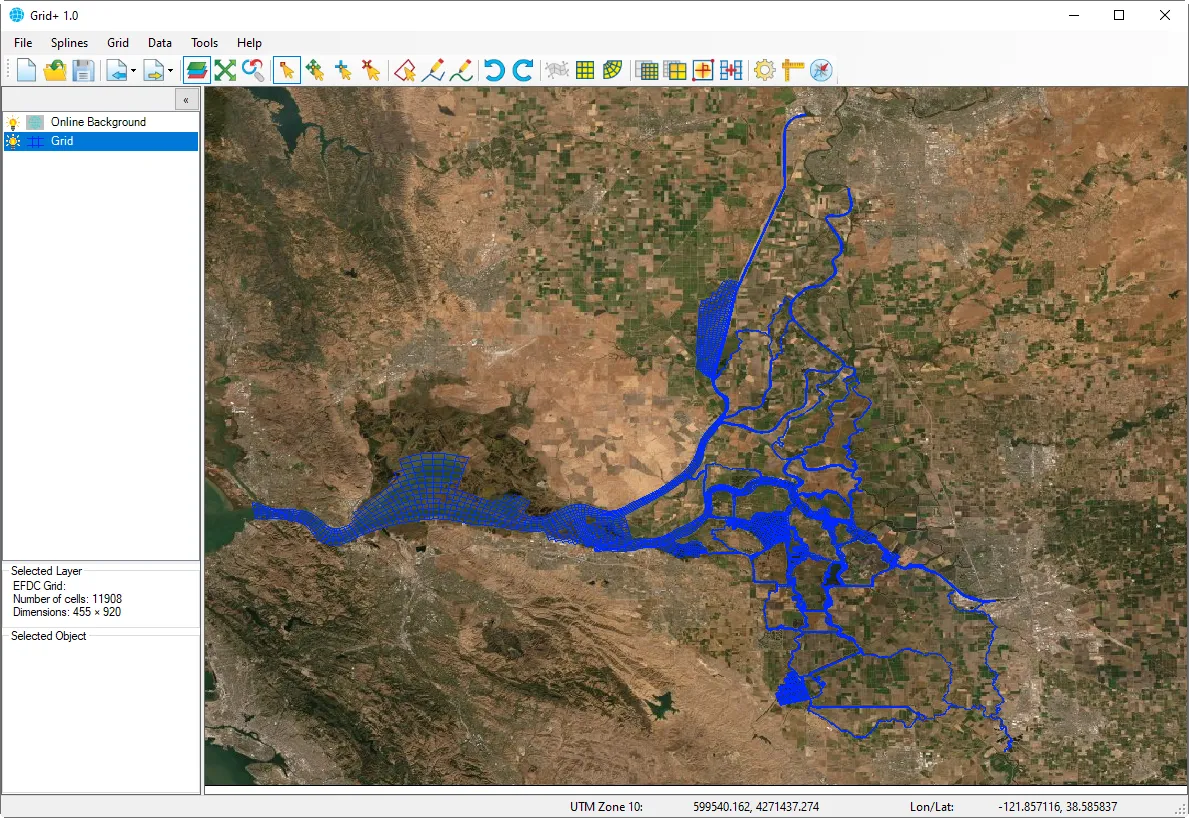Screen dimensions: 1189x818
Task: Click the compass orientation icon
Action: (x=822, y=70)
